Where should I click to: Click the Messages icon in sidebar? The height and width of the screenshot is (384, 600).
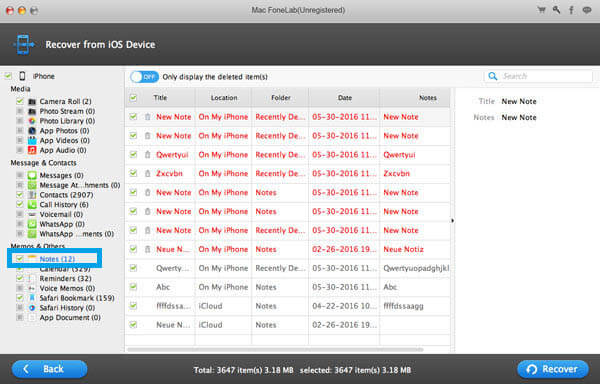tap(32, 175)
